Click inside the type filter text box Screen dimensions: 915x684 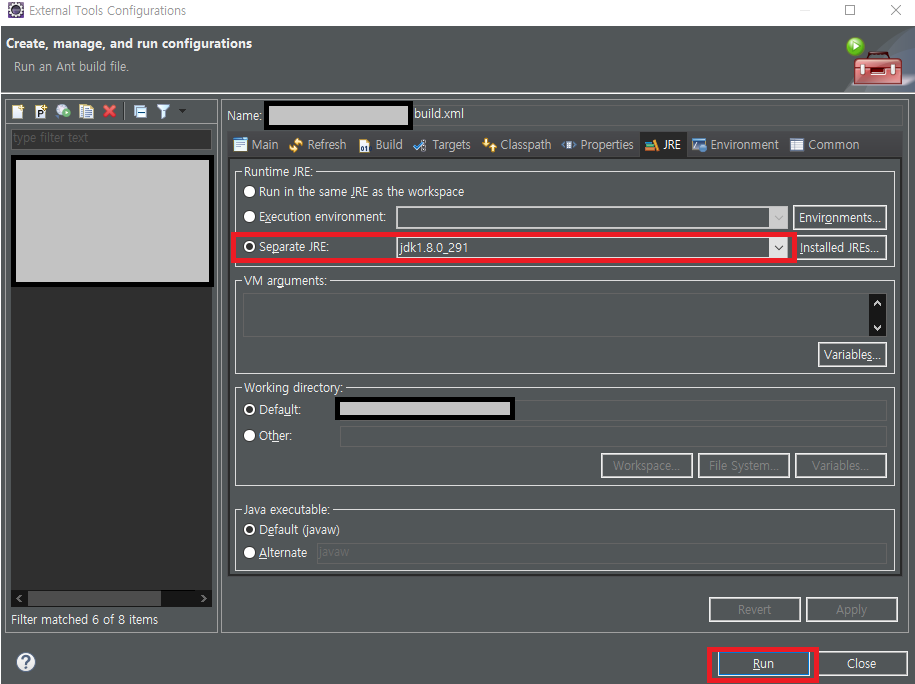pos(110,138)
